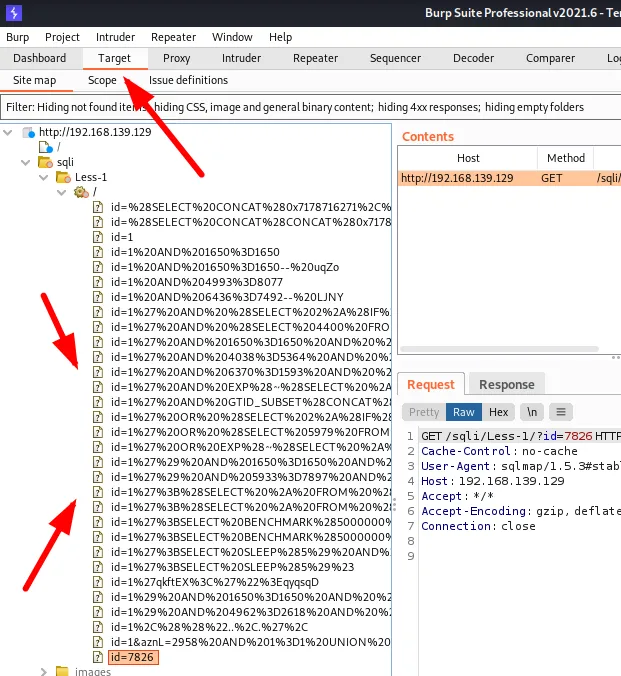This screenshot has height=676, width=621.
Task: Click the file icon beside id=1%2C%28%28%22..%2C.%27%2C
Action: [x=98, y=627]
